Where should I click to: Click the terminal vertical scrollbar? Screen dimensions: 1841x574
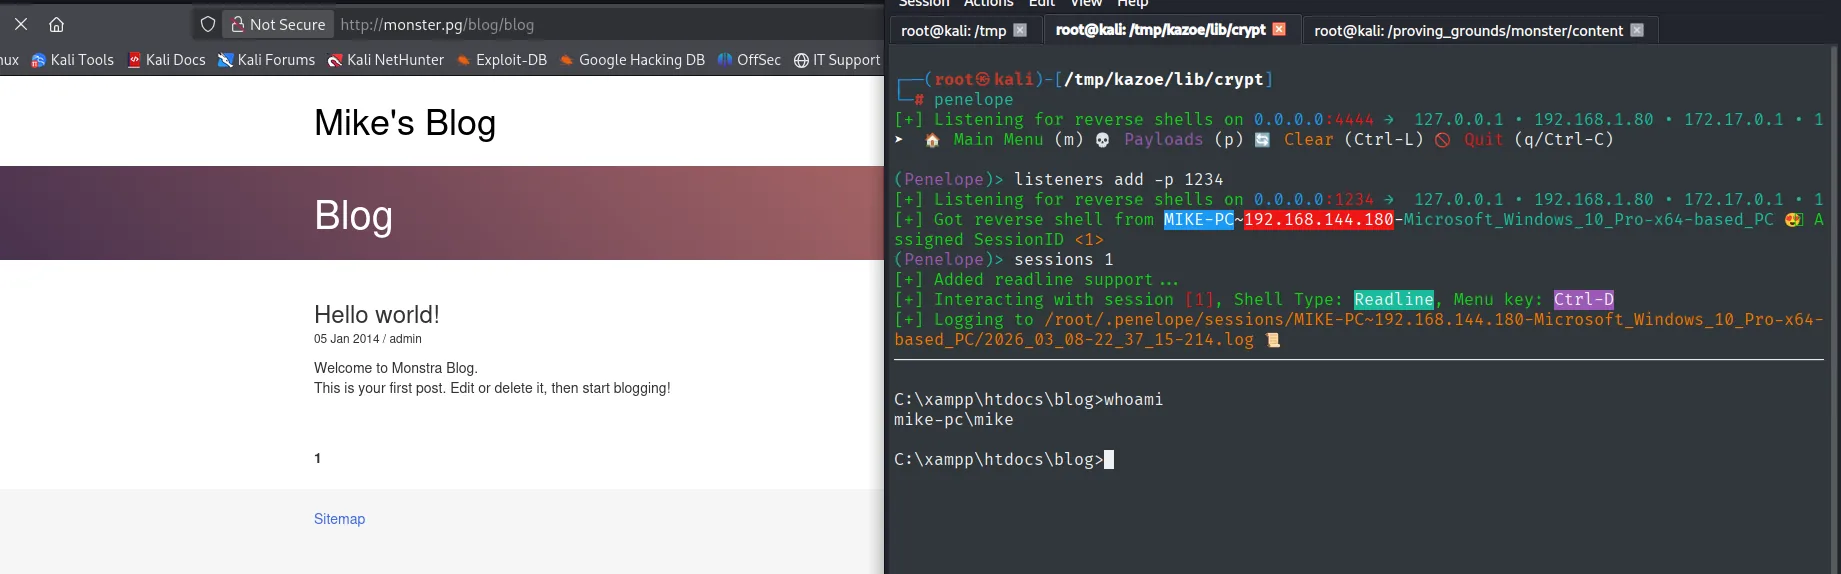coord(1834,310)
